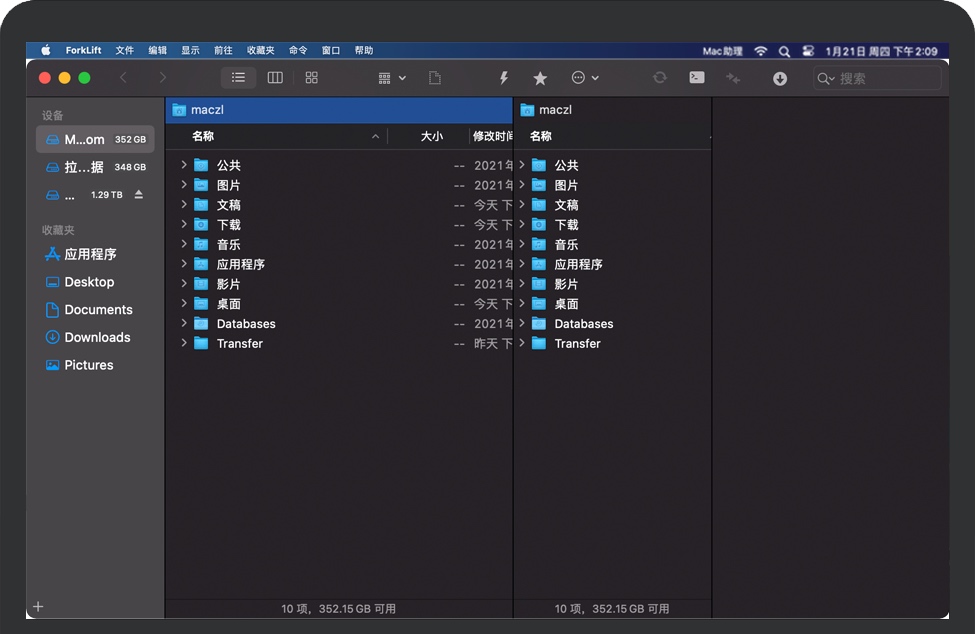Expand the Databases folder in left pane

[184, 323]
